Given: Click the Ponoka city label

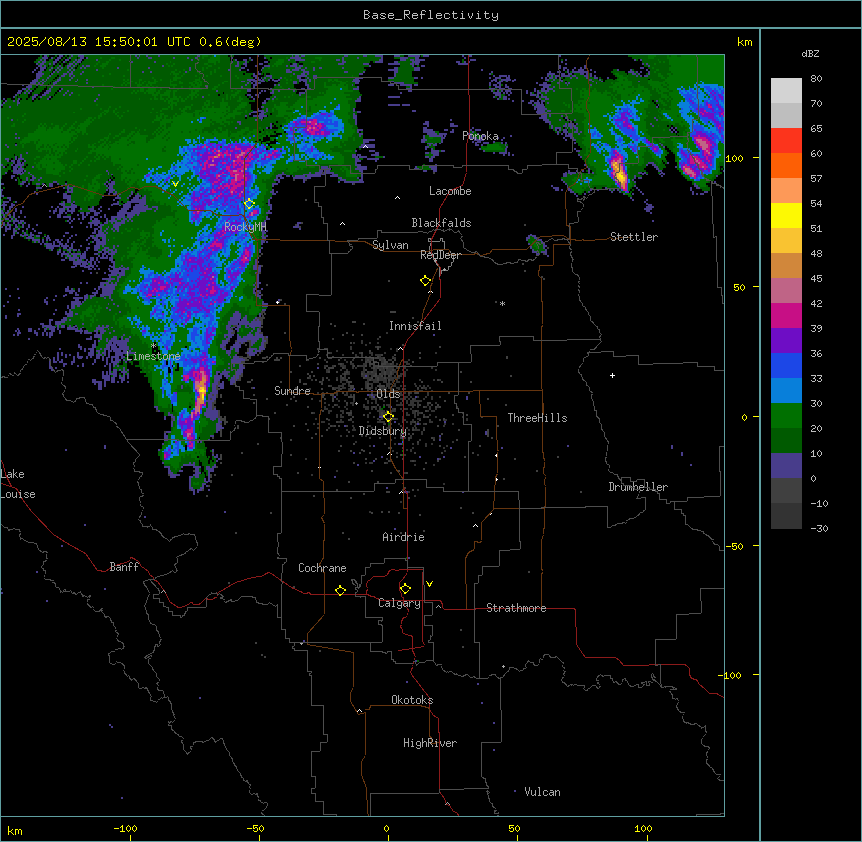Looking at the screenshot, I should click(x=480, y=136).
